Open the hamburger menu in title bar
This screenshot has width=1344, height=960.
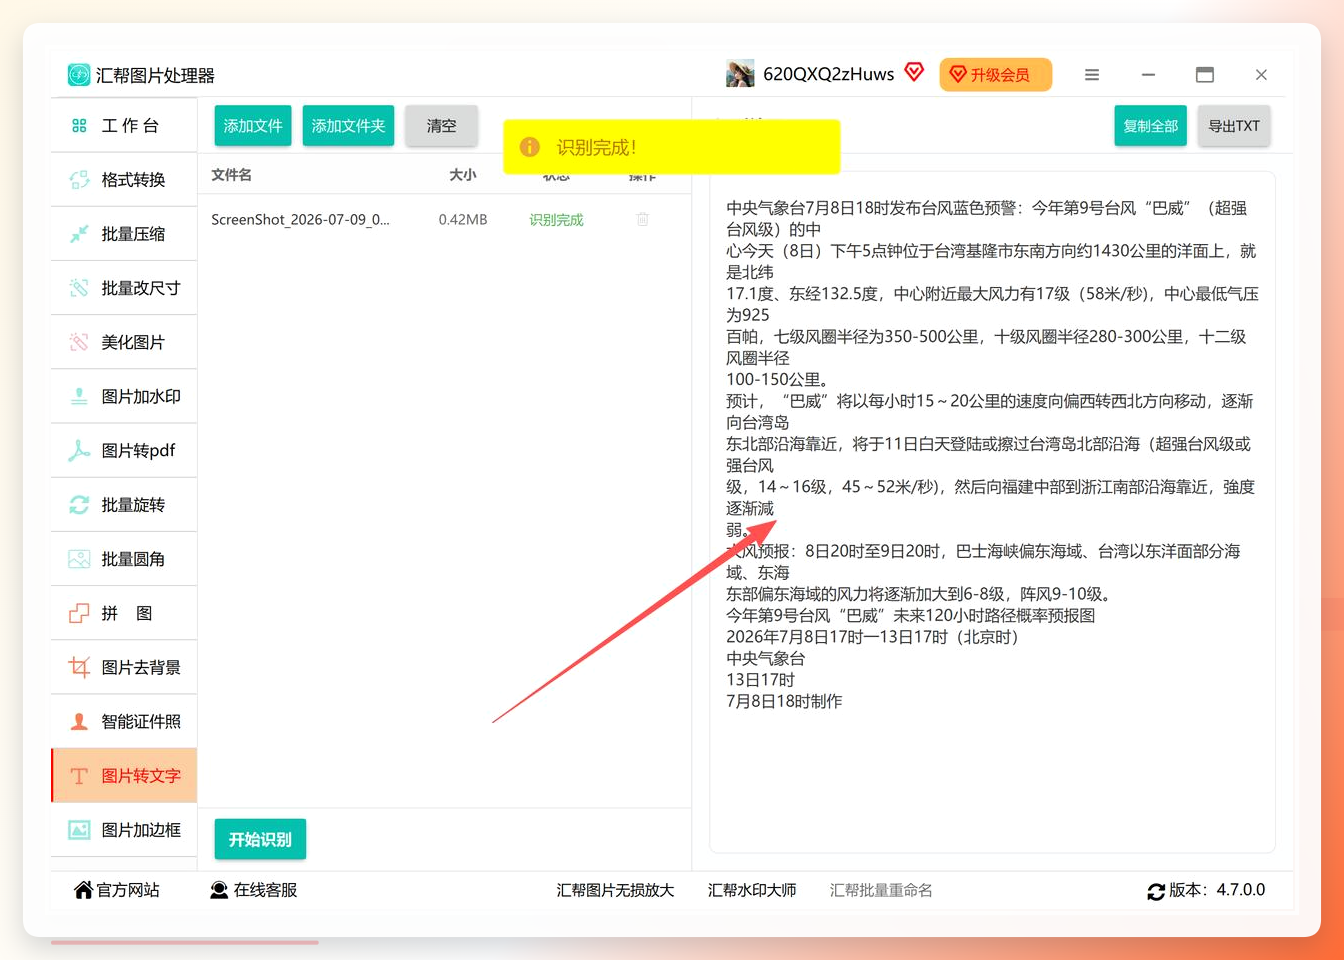(x=1092, y=75)
